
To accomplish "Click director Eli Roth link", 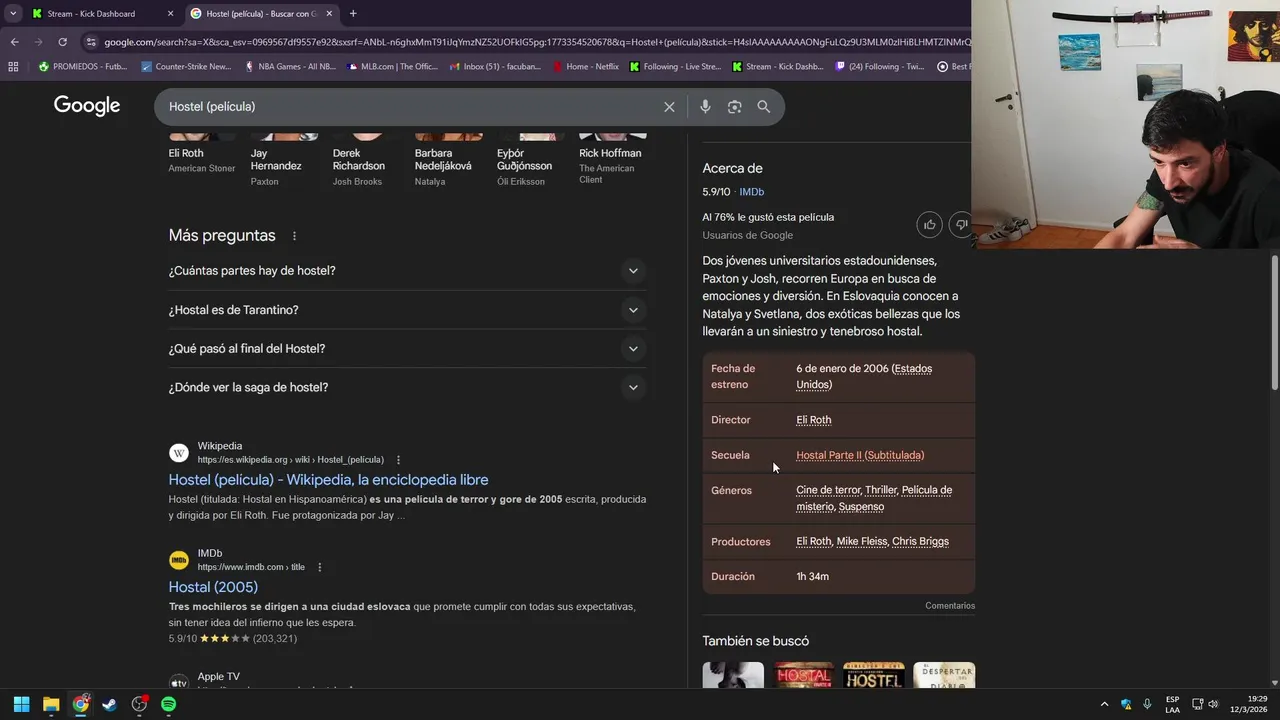I will point(813,420).
